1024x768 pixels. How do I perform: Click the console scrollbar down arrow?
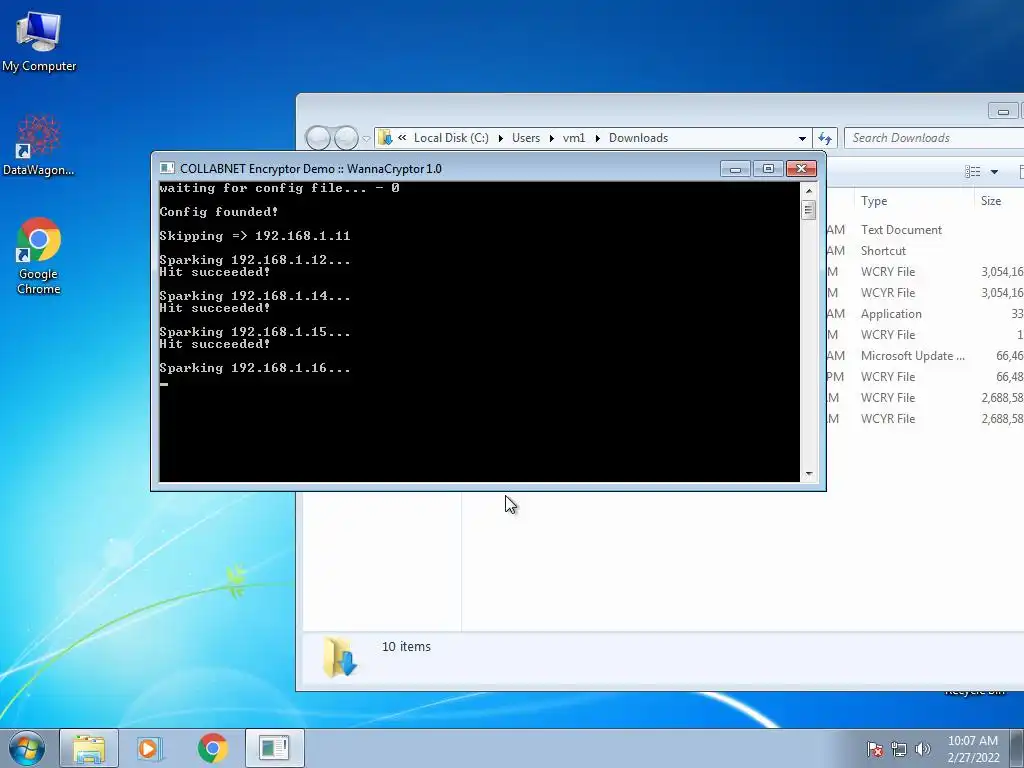click(809, 473)
